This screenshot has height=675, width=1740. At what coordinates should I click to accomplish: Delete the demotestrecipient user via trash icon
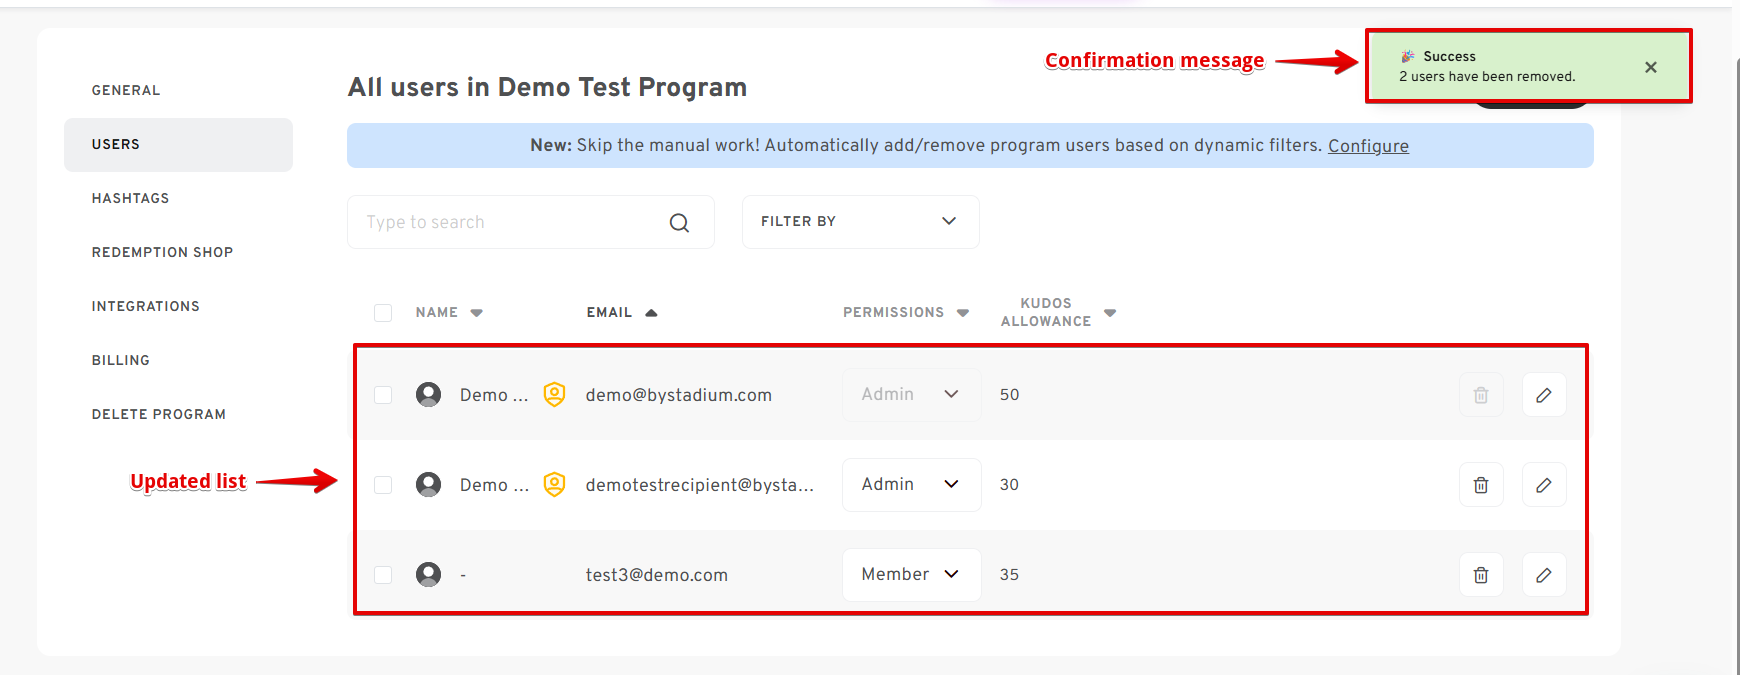click(x=1481, y=485)
